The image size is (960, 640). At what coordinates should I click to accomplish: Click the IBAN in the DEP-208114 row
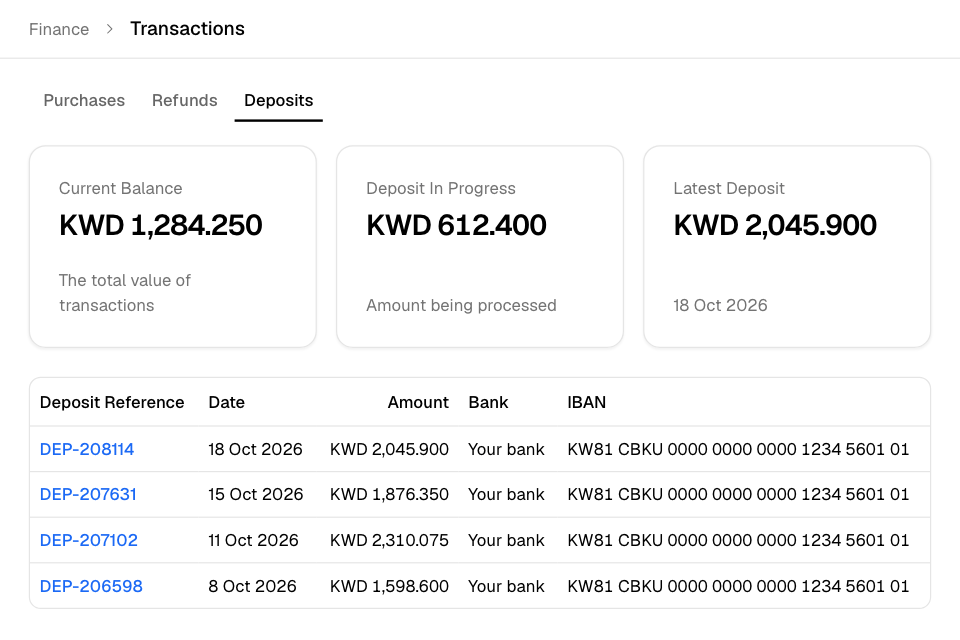(738, 450)
